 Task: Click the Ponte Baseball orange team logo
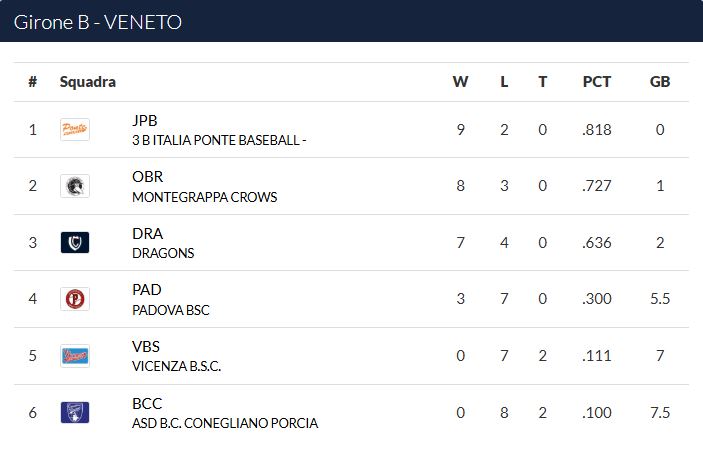tap(75, 130)
